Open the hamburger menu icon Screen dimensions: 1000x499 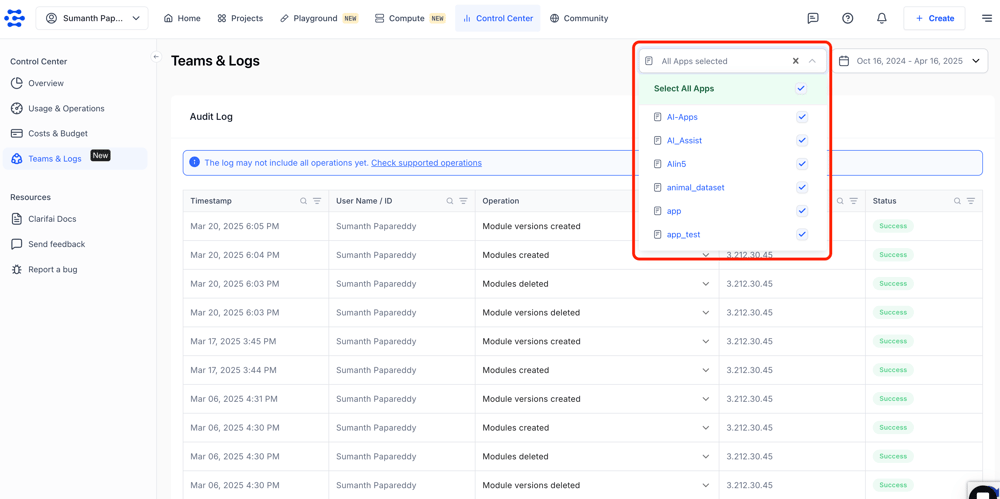986,18
